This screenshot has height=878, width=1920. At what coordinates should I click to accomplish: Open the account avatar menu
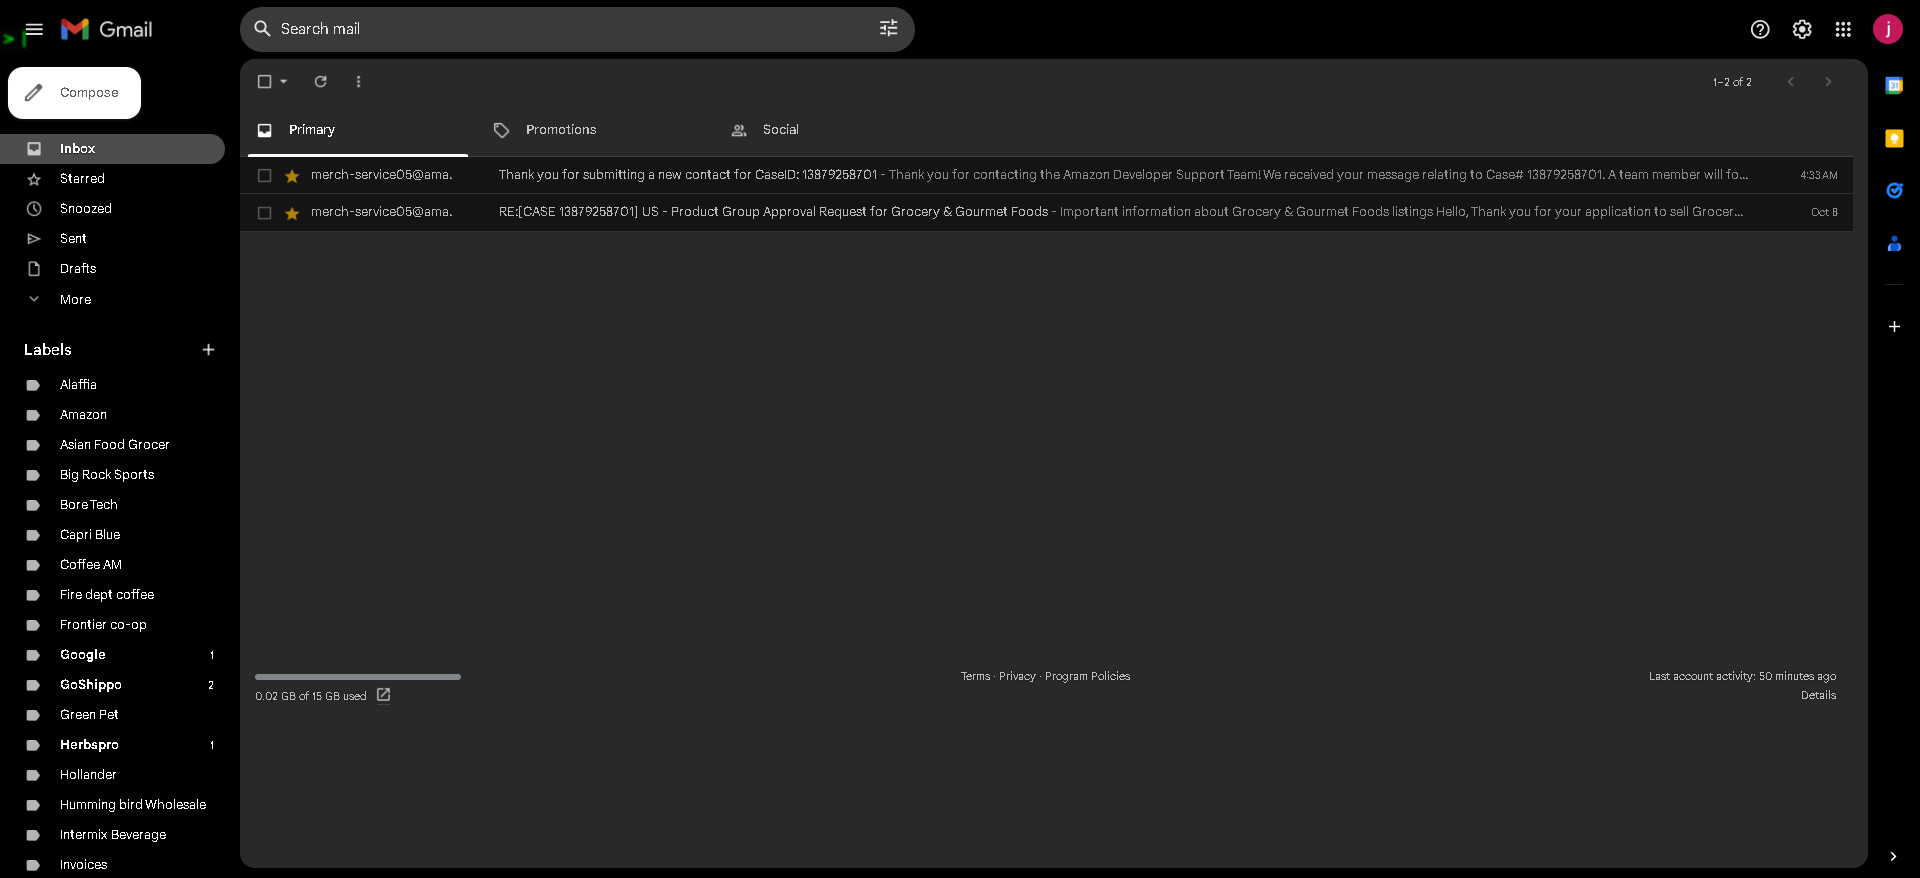(1888, 30)
